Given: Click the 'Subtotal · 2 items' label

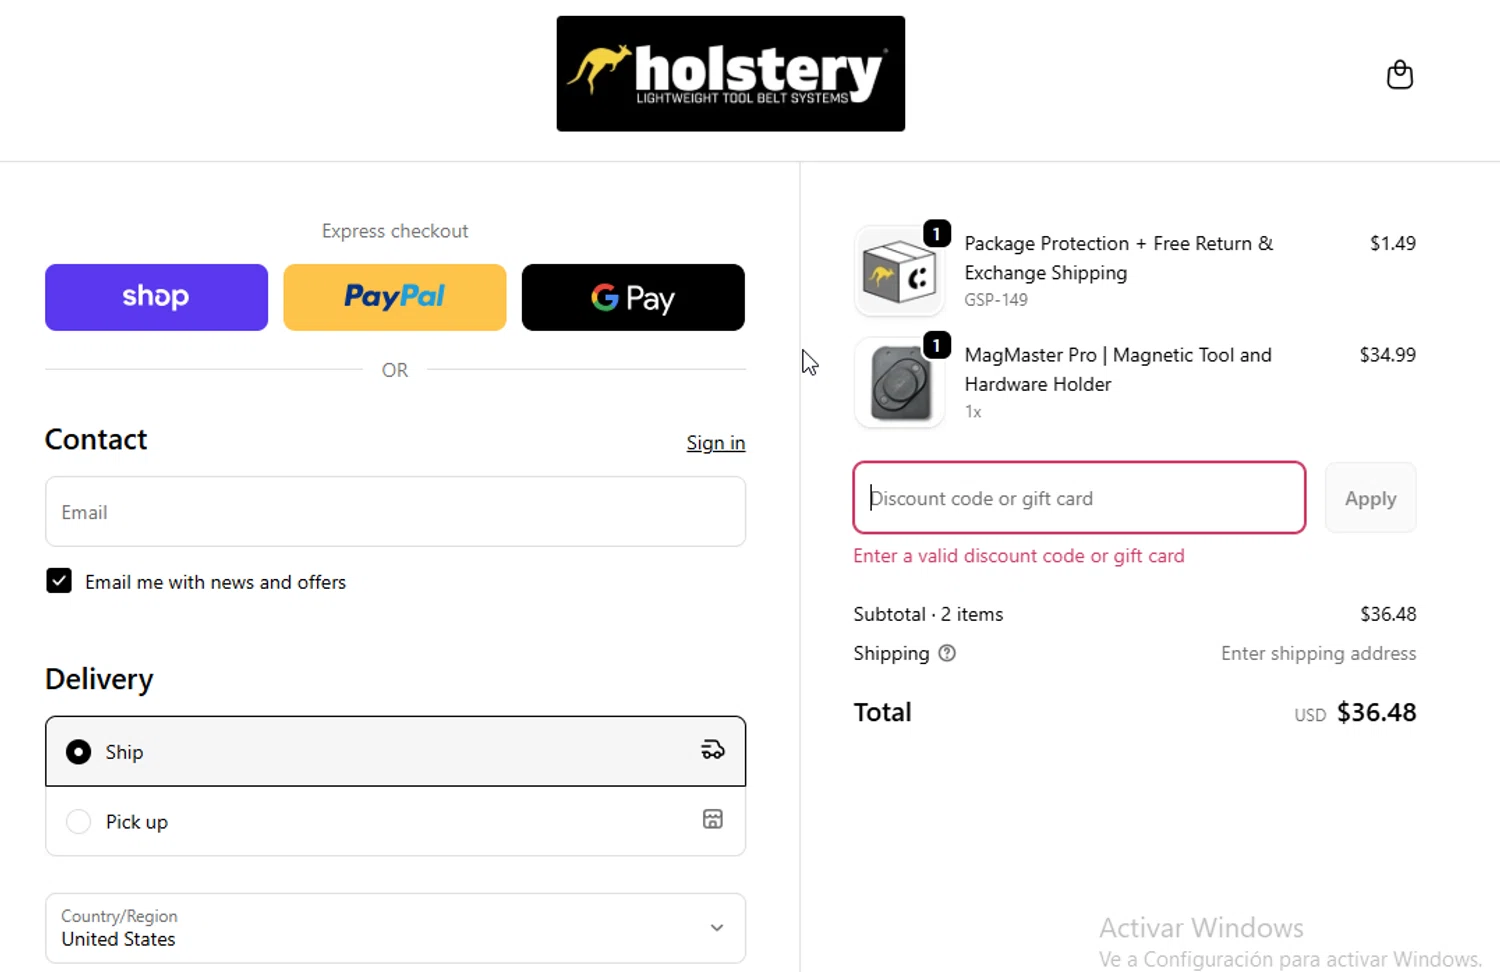Looking at the screenshot, I should click(x=928, y=614).
